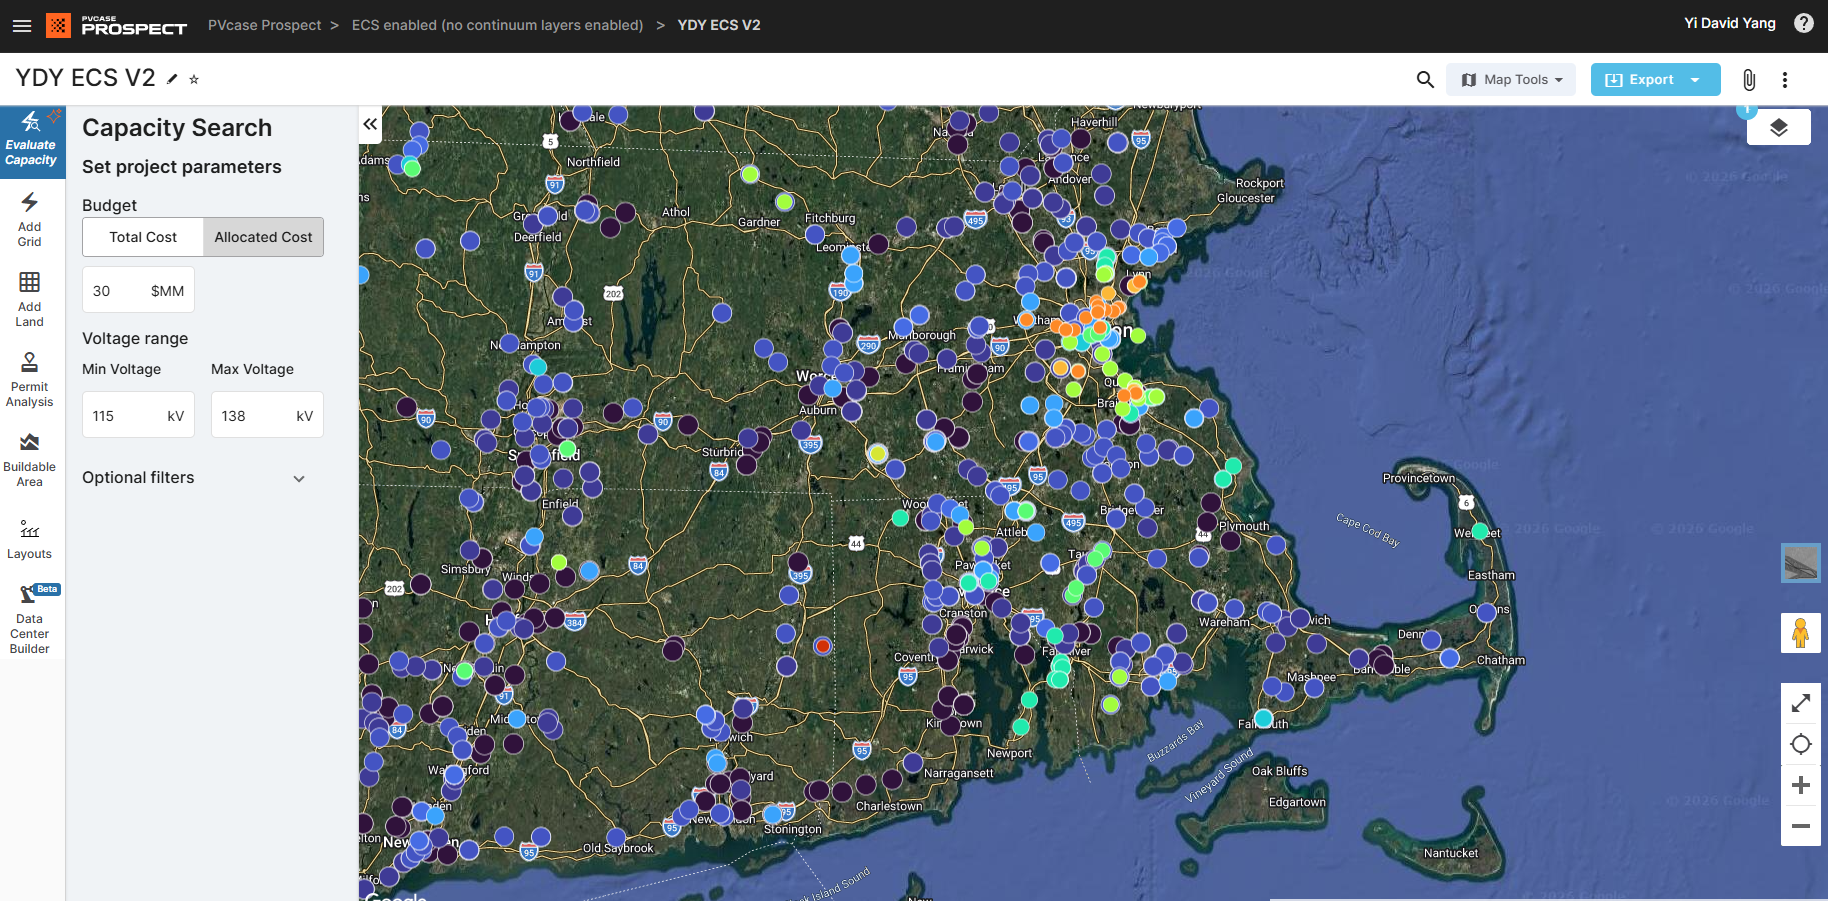1828x901 pixels.
Task: Expand the Export dropdown arrow
Action: coord(1695,79)
